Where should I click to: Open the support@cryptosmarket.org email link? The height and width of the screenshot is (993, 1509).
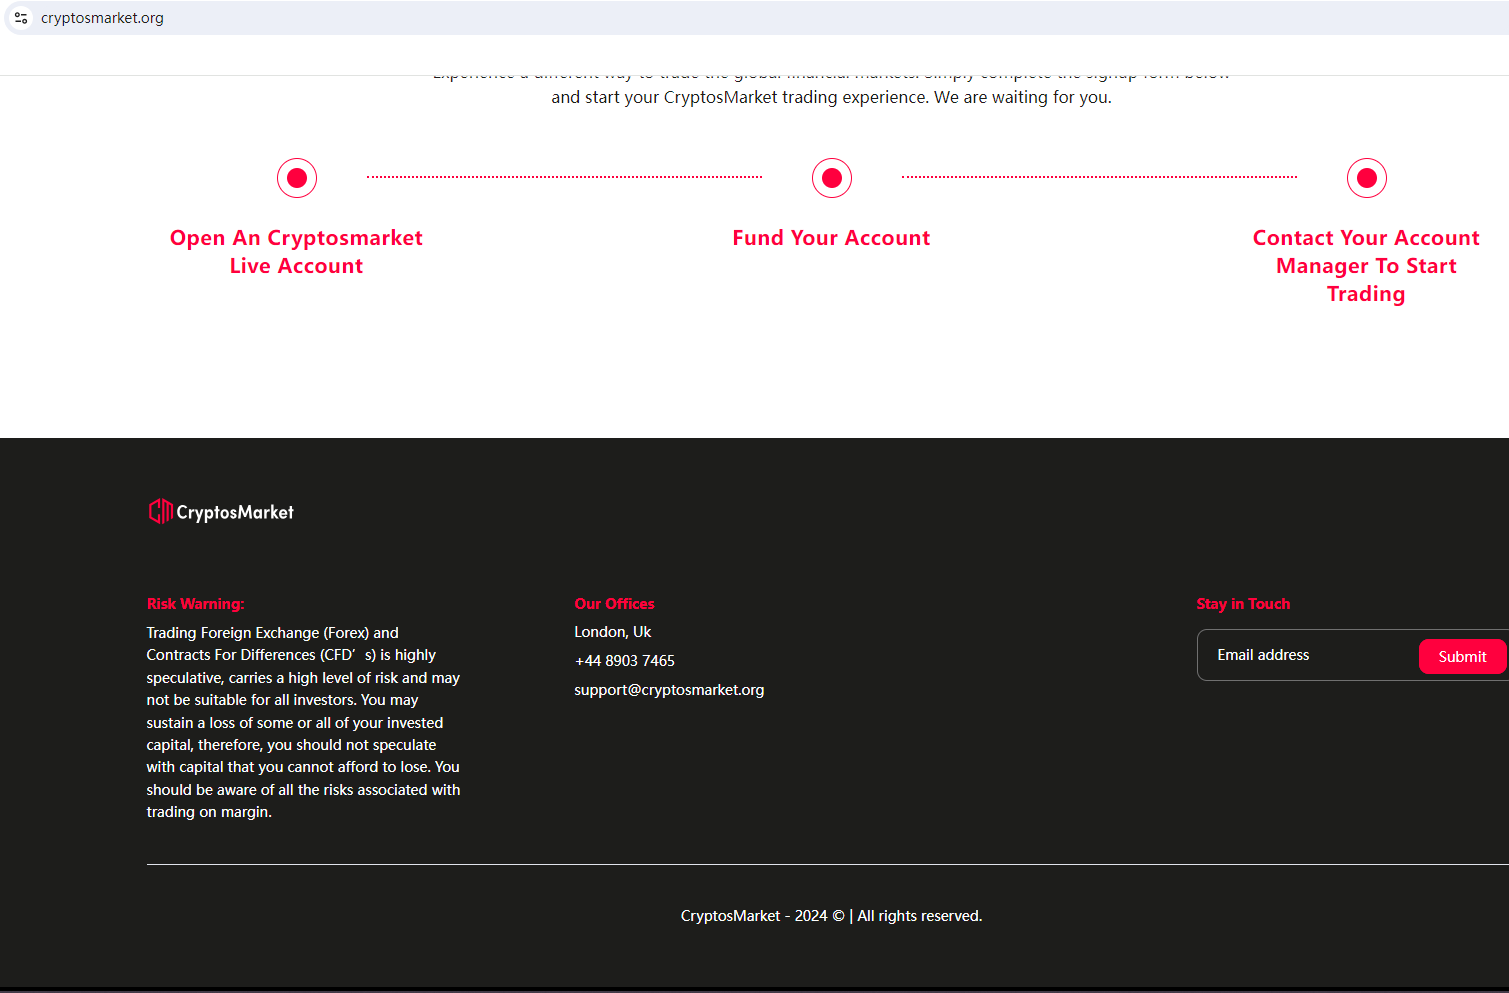(670, 690)
